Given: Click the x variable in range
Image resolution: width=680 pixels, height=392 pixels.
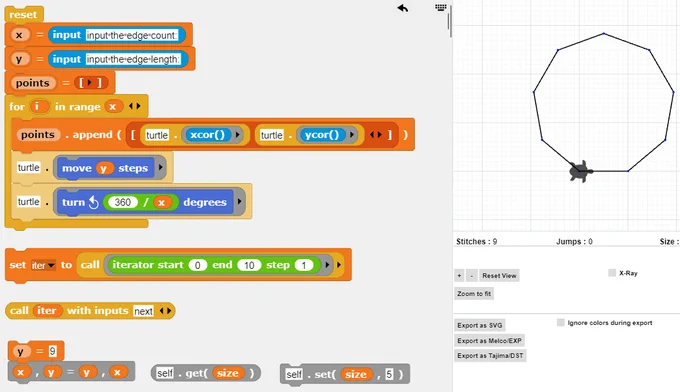Looking at the screenshot, I should [x=113, y=106].
